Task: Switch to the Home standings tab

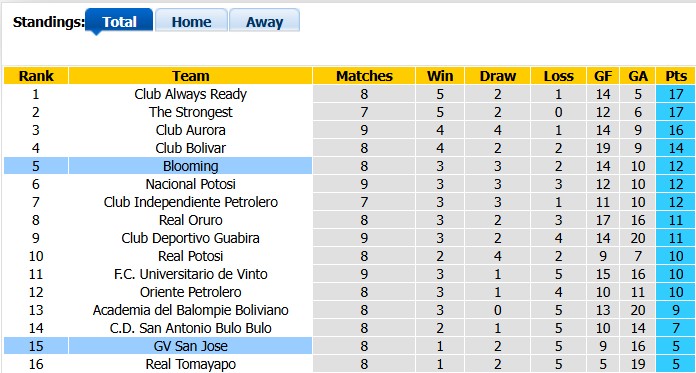Action: pyautogui.click(x=191, y=20)
